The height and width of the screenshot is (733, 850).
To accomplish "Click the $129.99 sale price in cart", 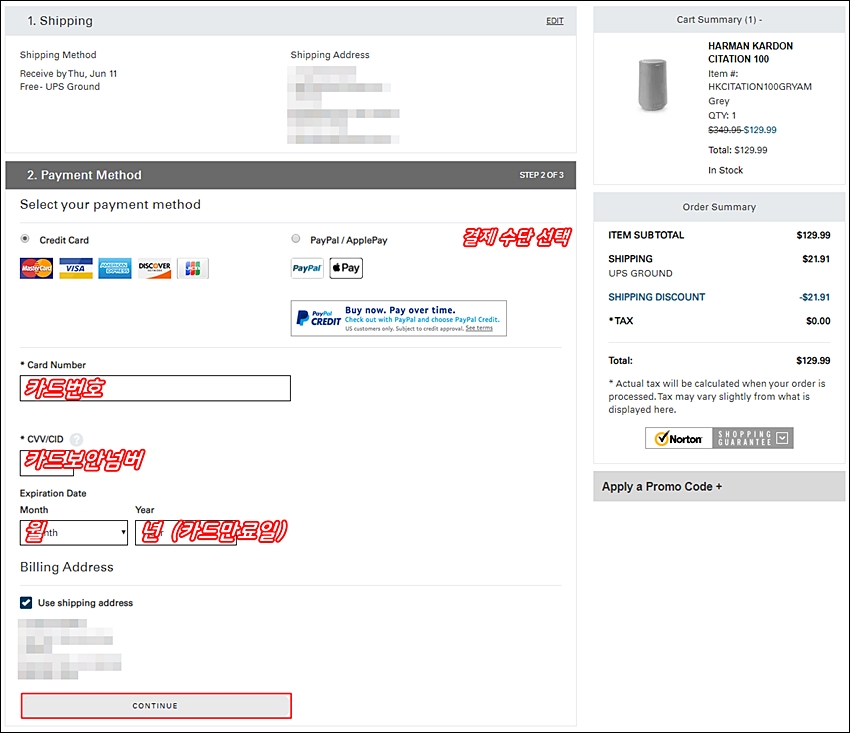I will click(760, 130).
